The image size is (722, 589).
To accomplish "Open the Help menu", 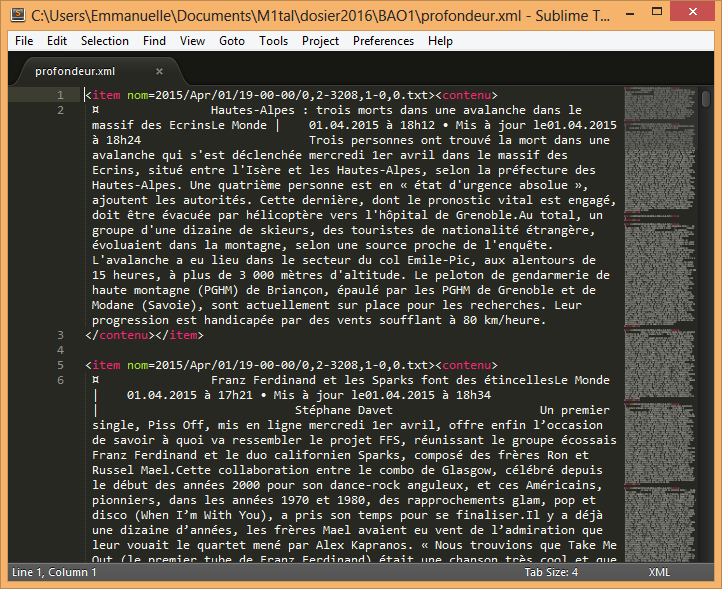I will 440,41.
